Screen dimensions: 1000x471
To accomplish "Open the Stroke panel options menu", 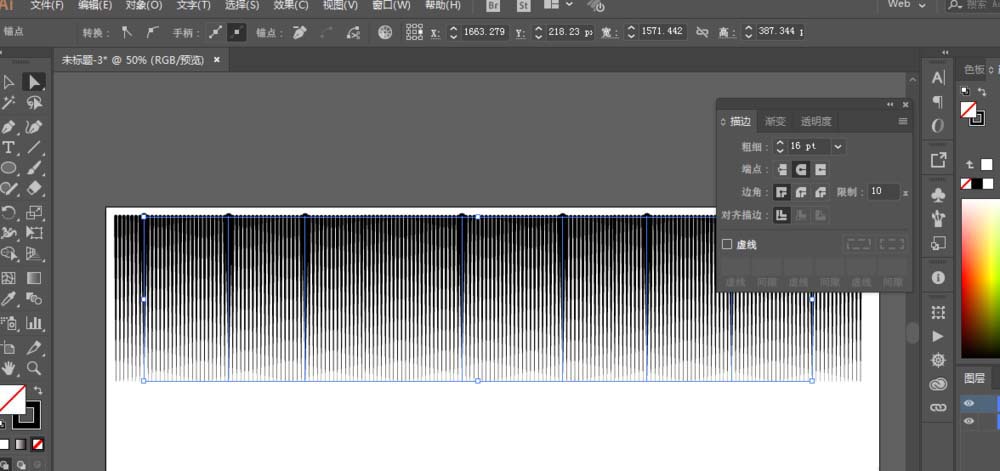I will click(x=903, y=121).
